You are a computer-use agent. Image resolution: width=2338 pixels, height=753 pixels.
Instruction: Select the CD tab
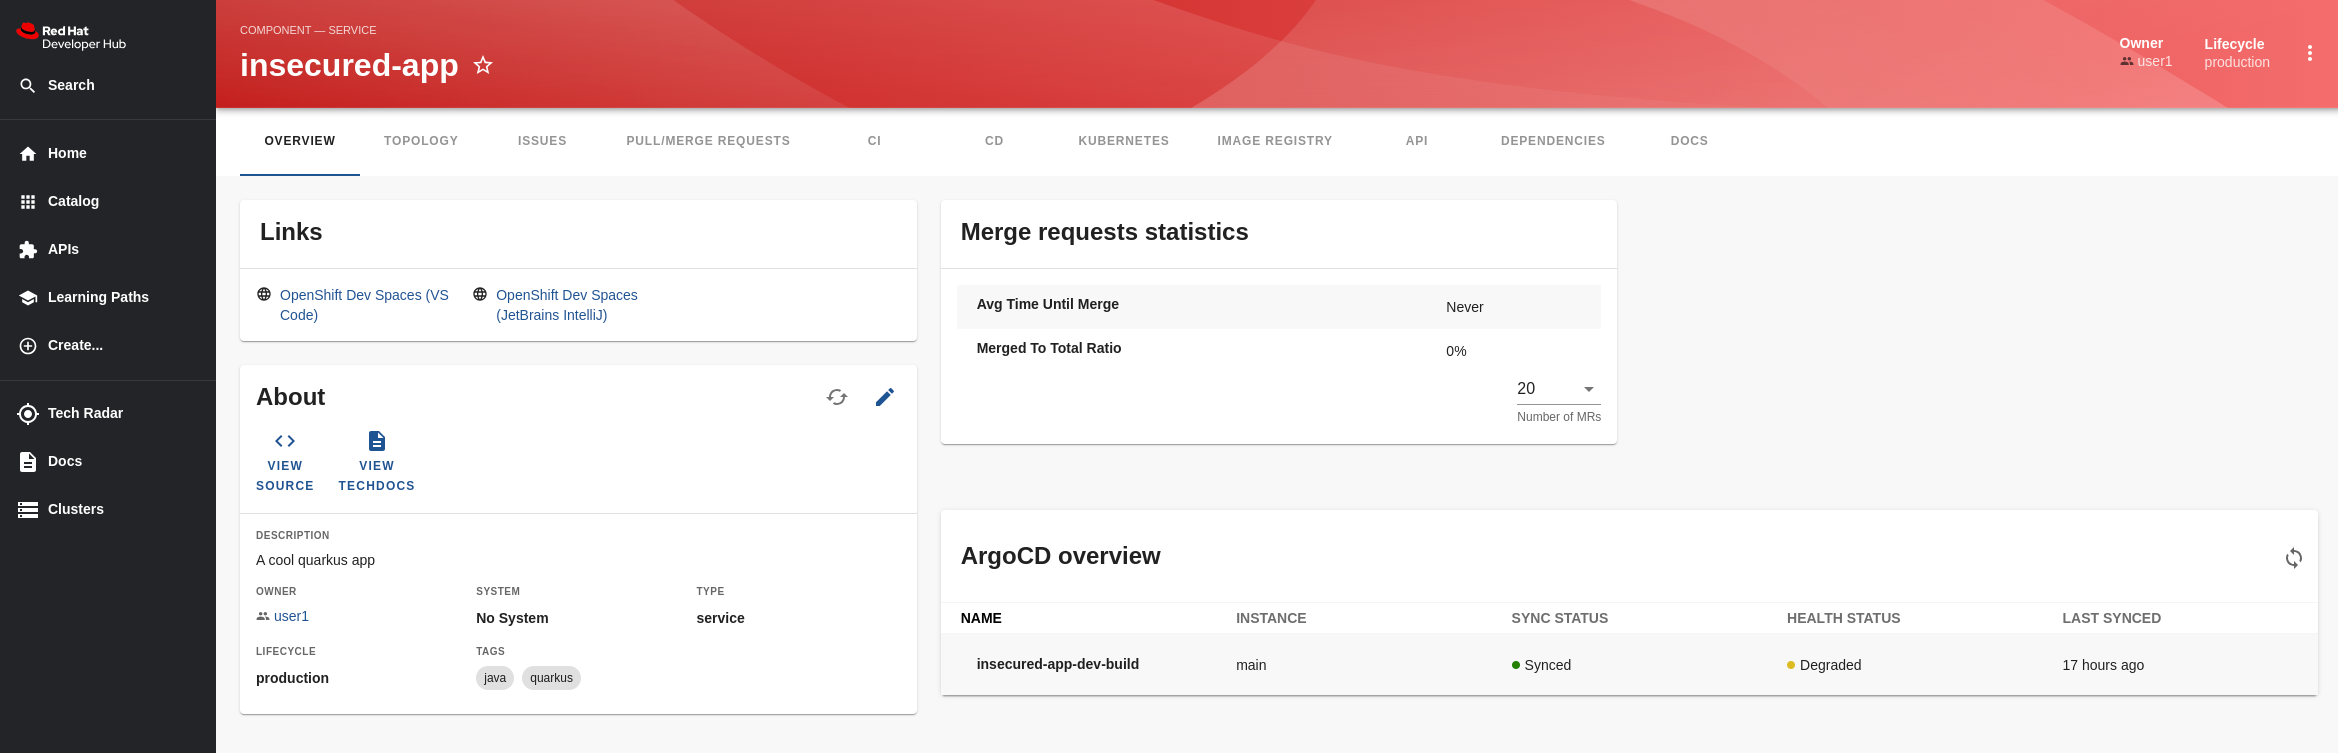(x=994, y=141)
